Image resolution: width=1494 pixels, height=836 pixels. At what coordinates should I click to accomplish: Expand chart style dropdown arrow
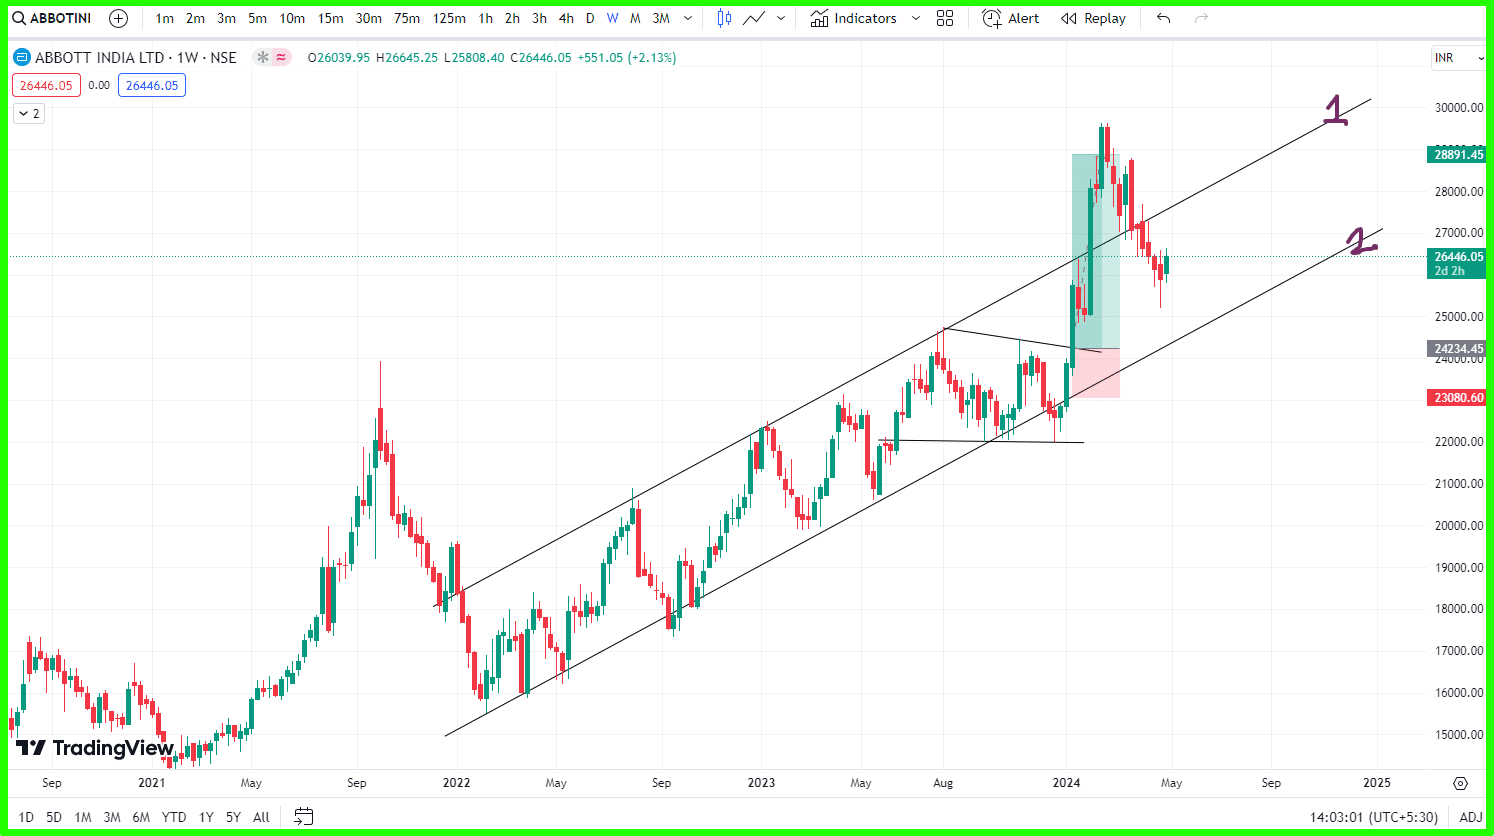[x=781, y=18]
